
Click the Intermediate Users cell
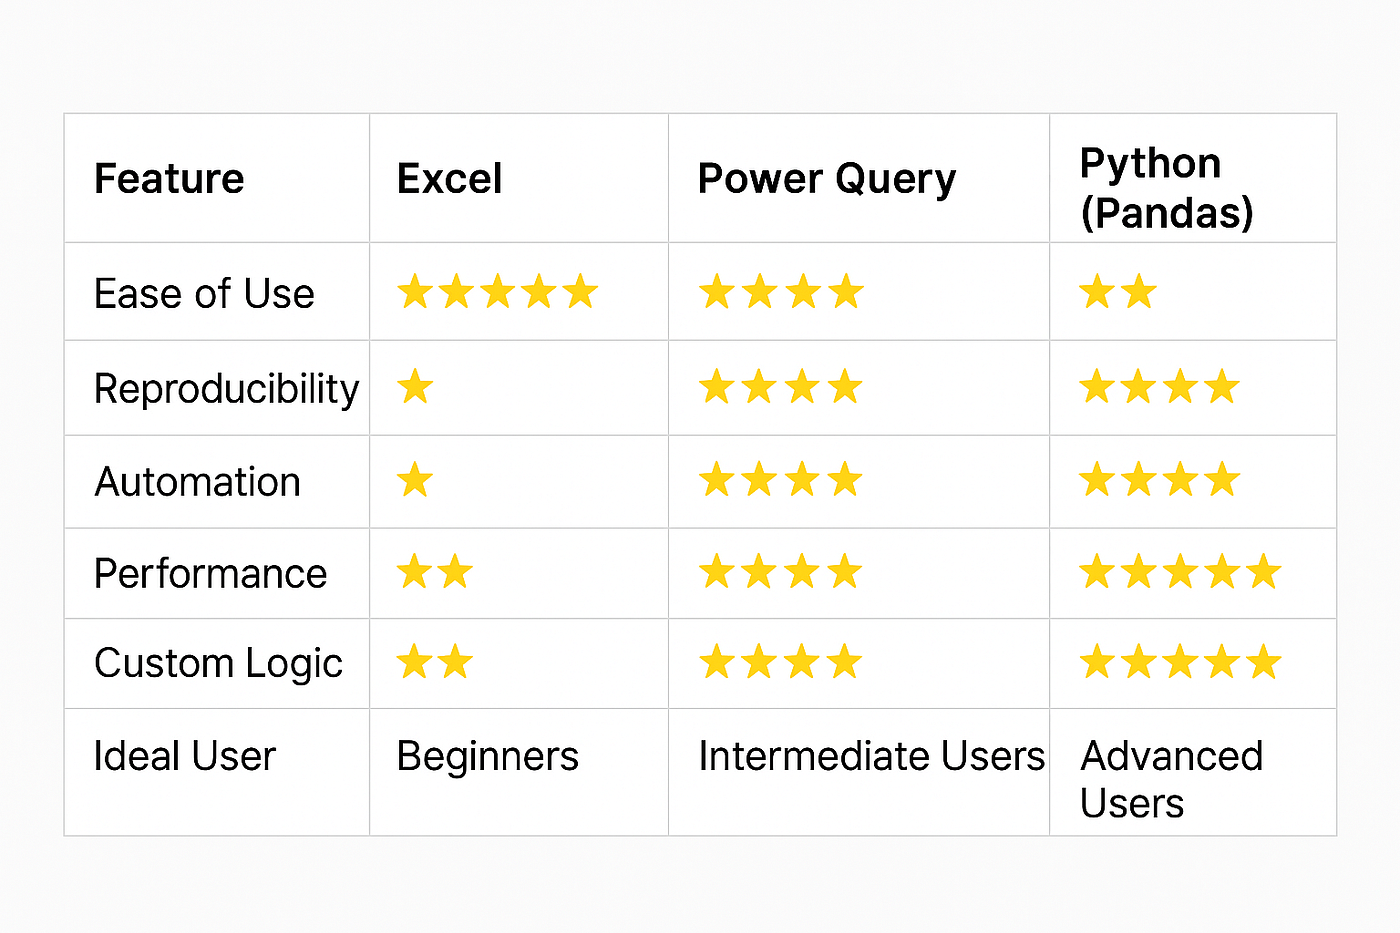[x=871, y=756]
